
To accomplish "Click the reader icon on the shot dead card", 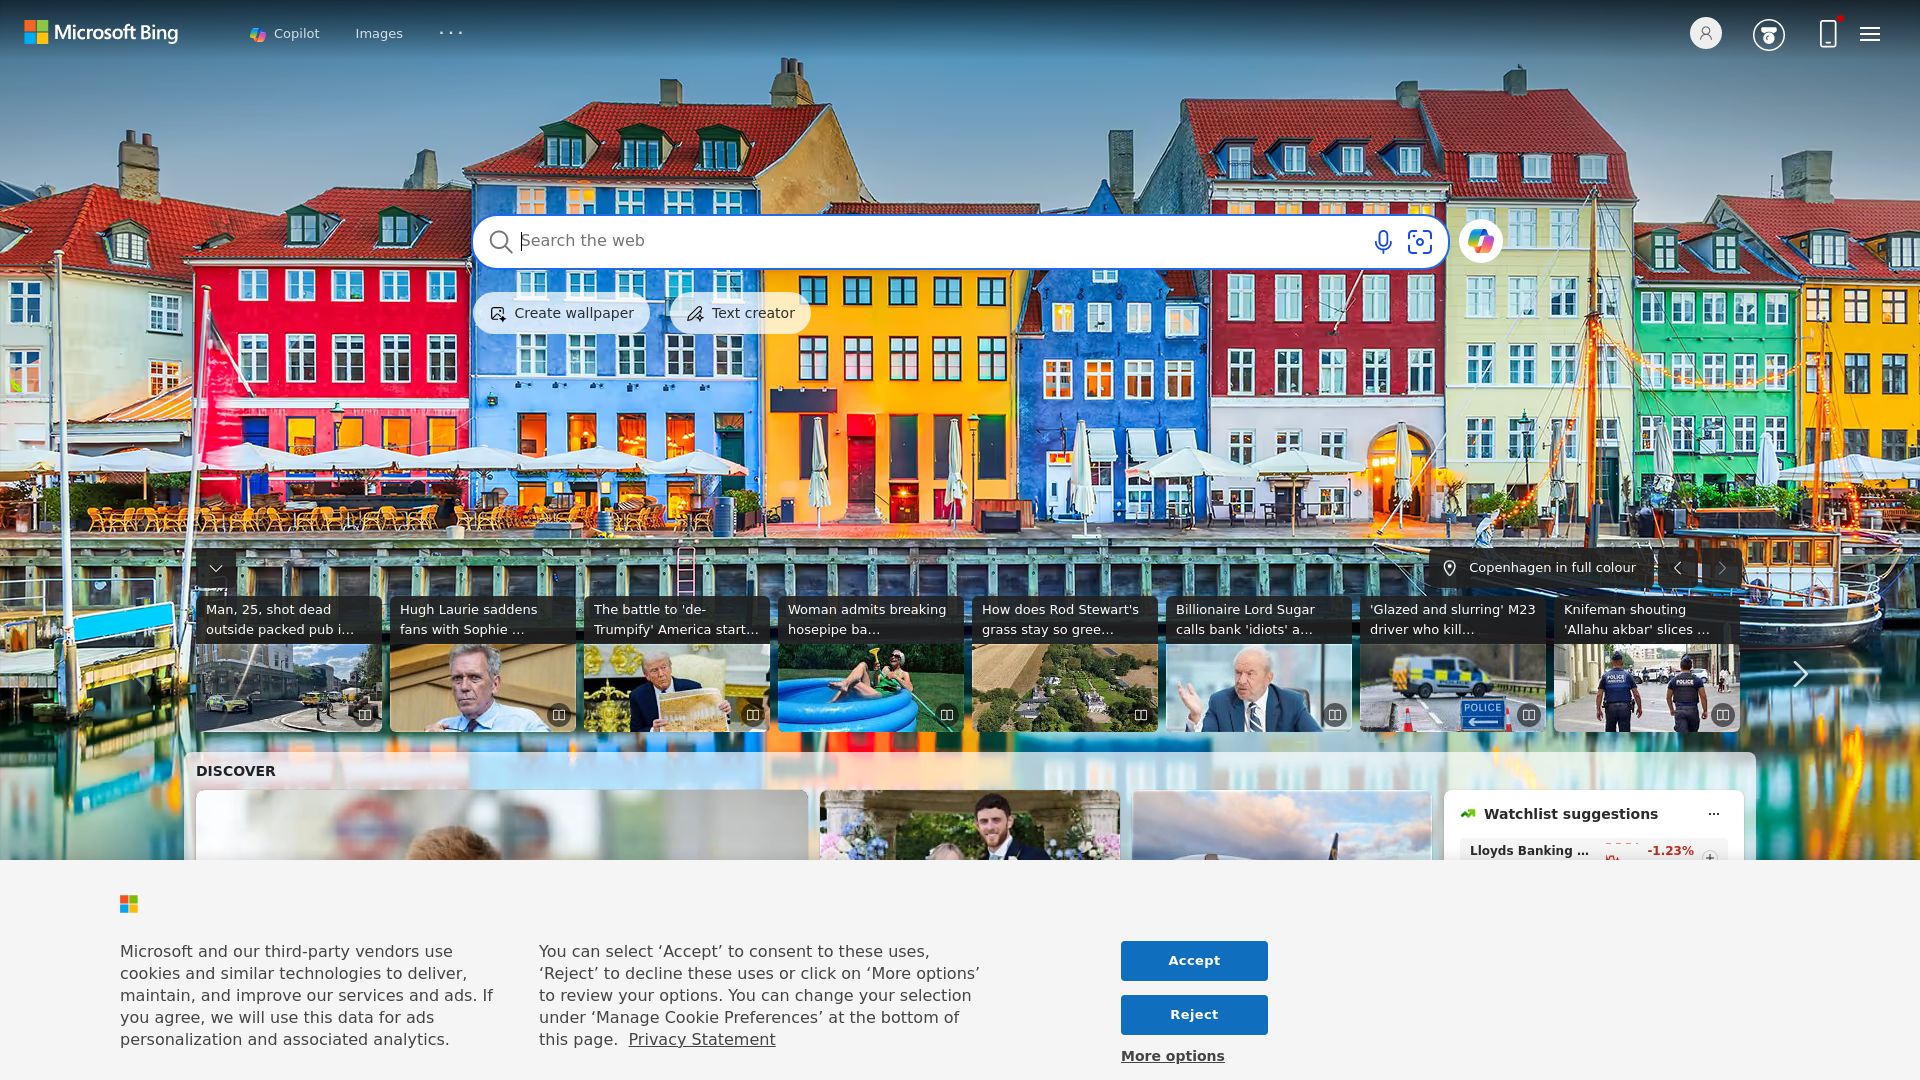I will point(365,715).
